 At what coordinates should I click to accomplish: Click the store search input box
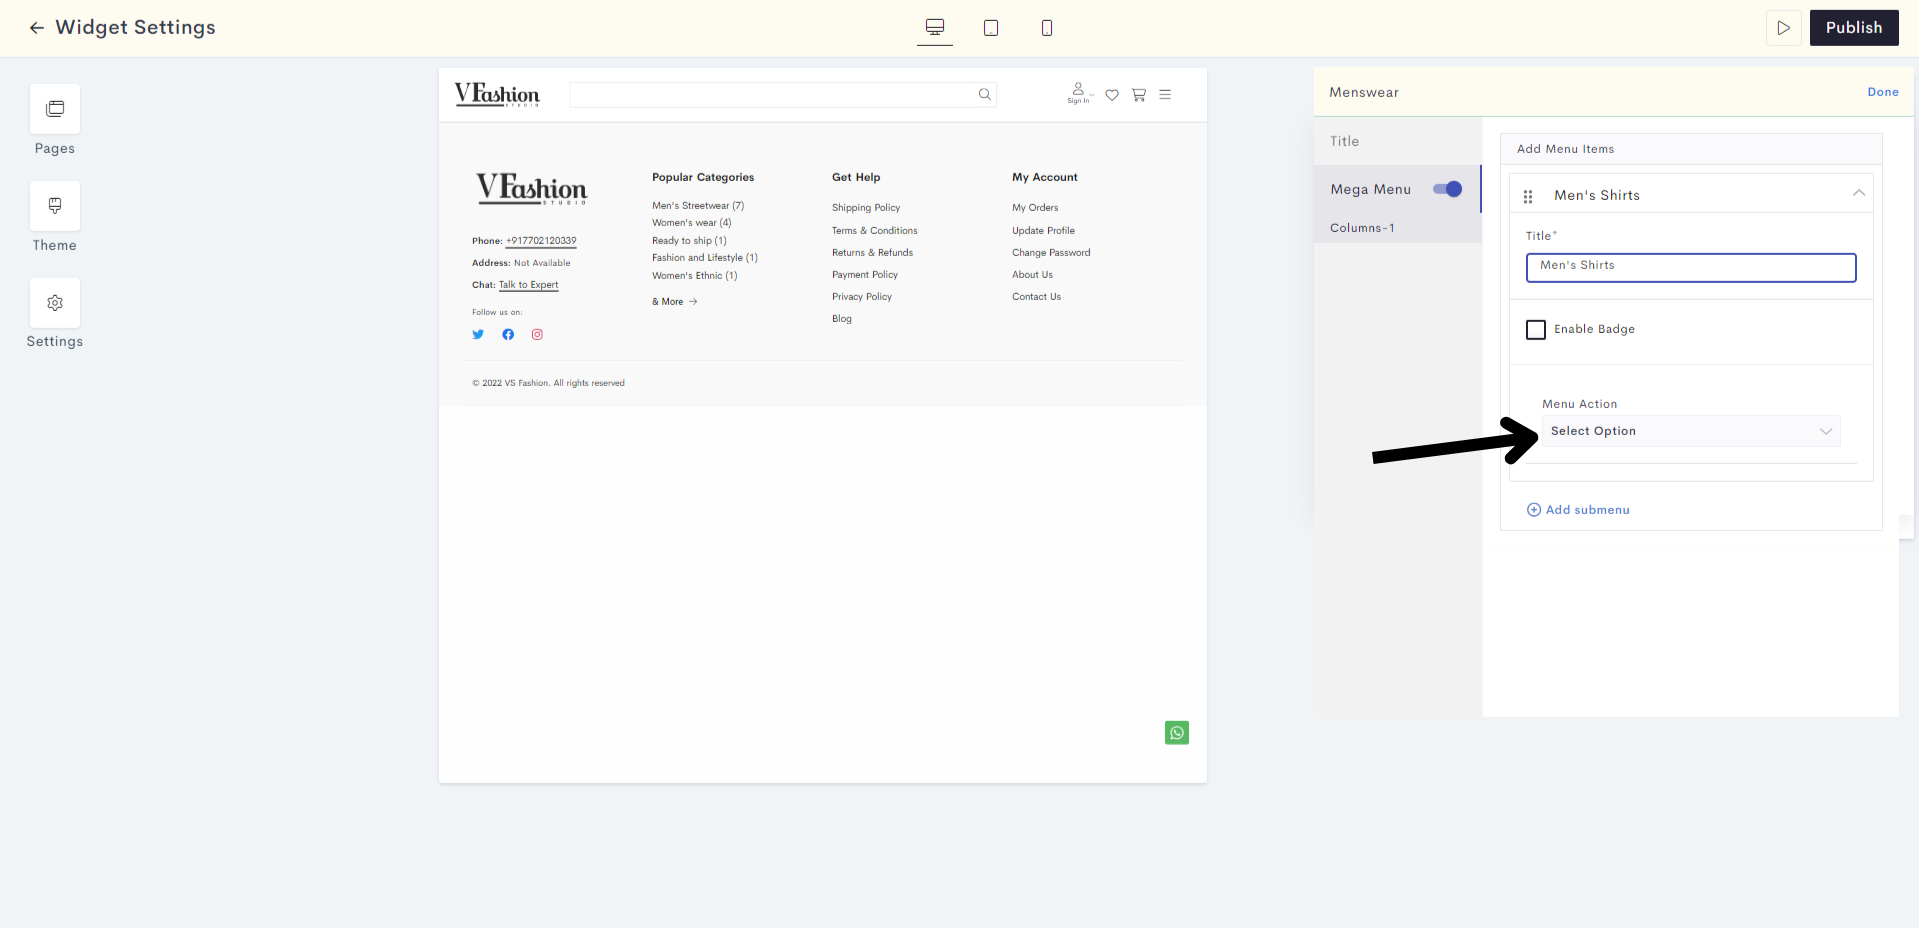pos(783,94)
